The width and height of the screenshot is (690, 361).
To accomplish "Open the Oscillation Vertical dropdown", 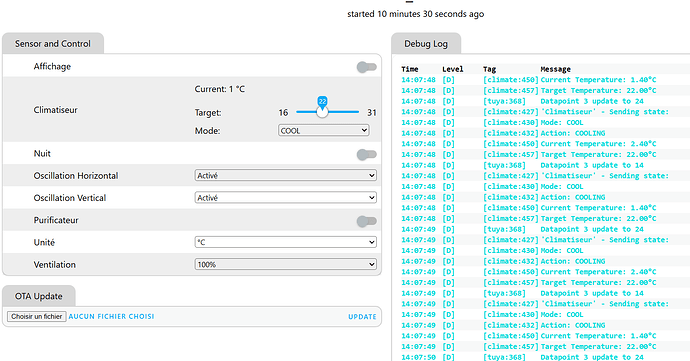I will (286, 198).
